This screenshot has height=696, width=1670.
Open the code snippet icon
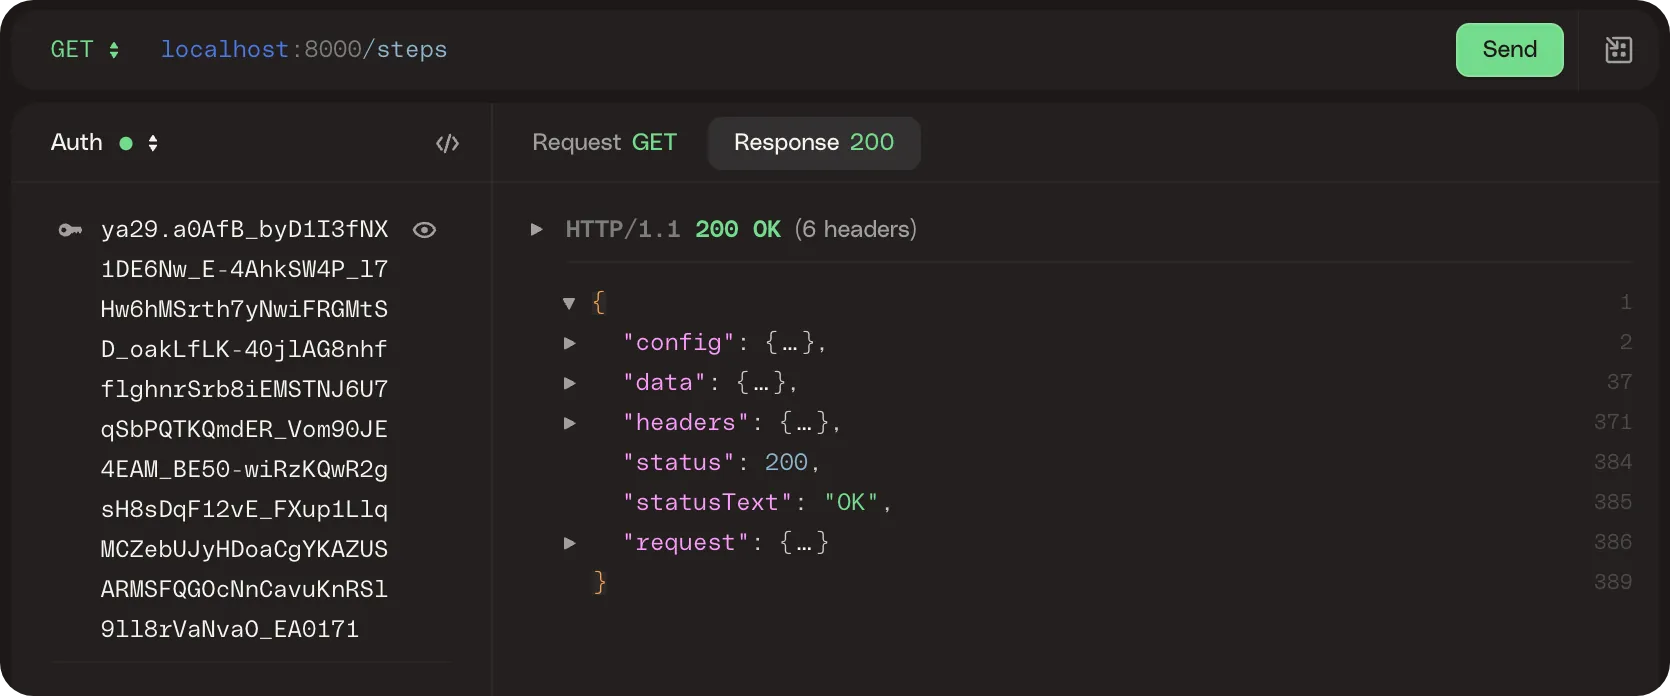[447, 143]
